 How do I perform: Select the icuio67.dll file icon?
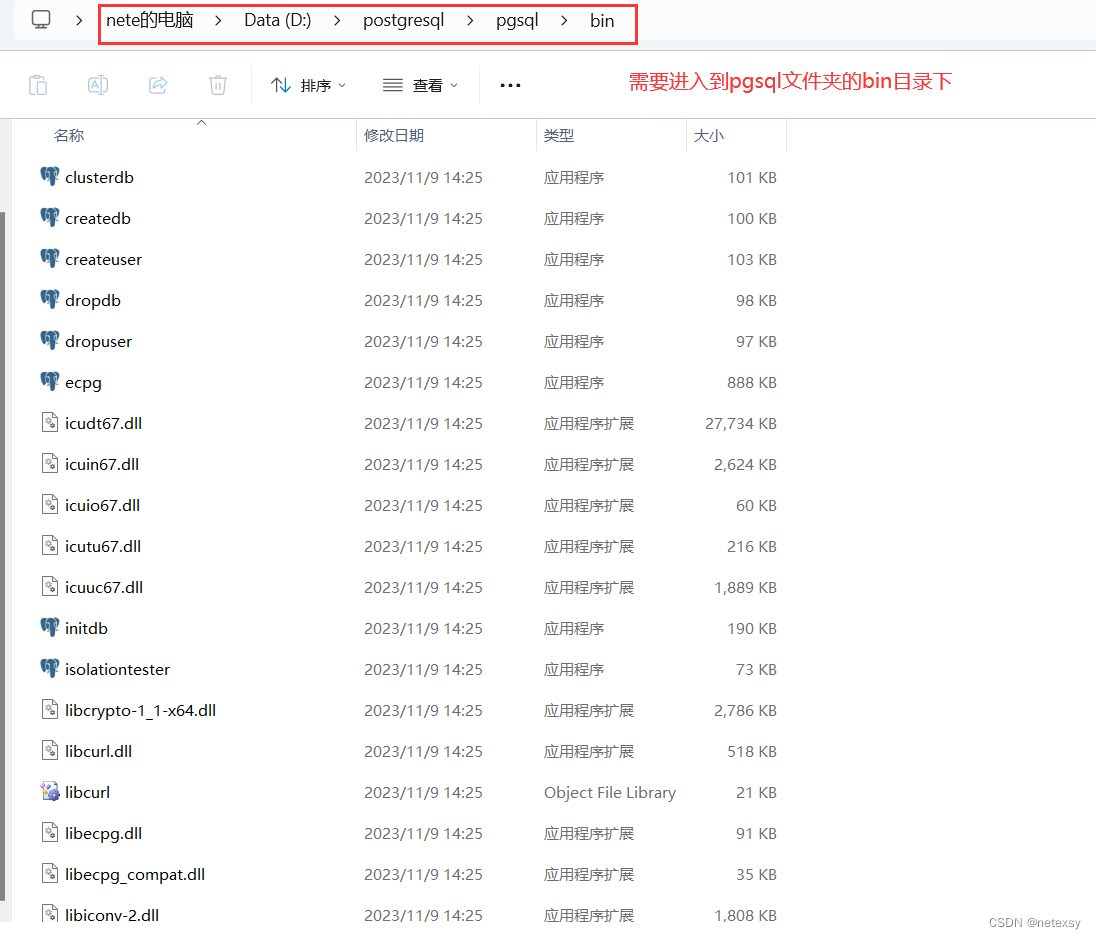point(50,504)
